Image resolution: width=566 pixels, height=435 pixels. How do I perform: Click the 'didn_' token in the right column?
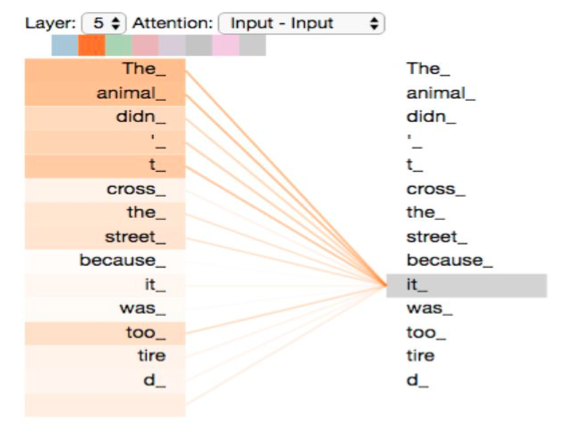(x=431, y=117)
